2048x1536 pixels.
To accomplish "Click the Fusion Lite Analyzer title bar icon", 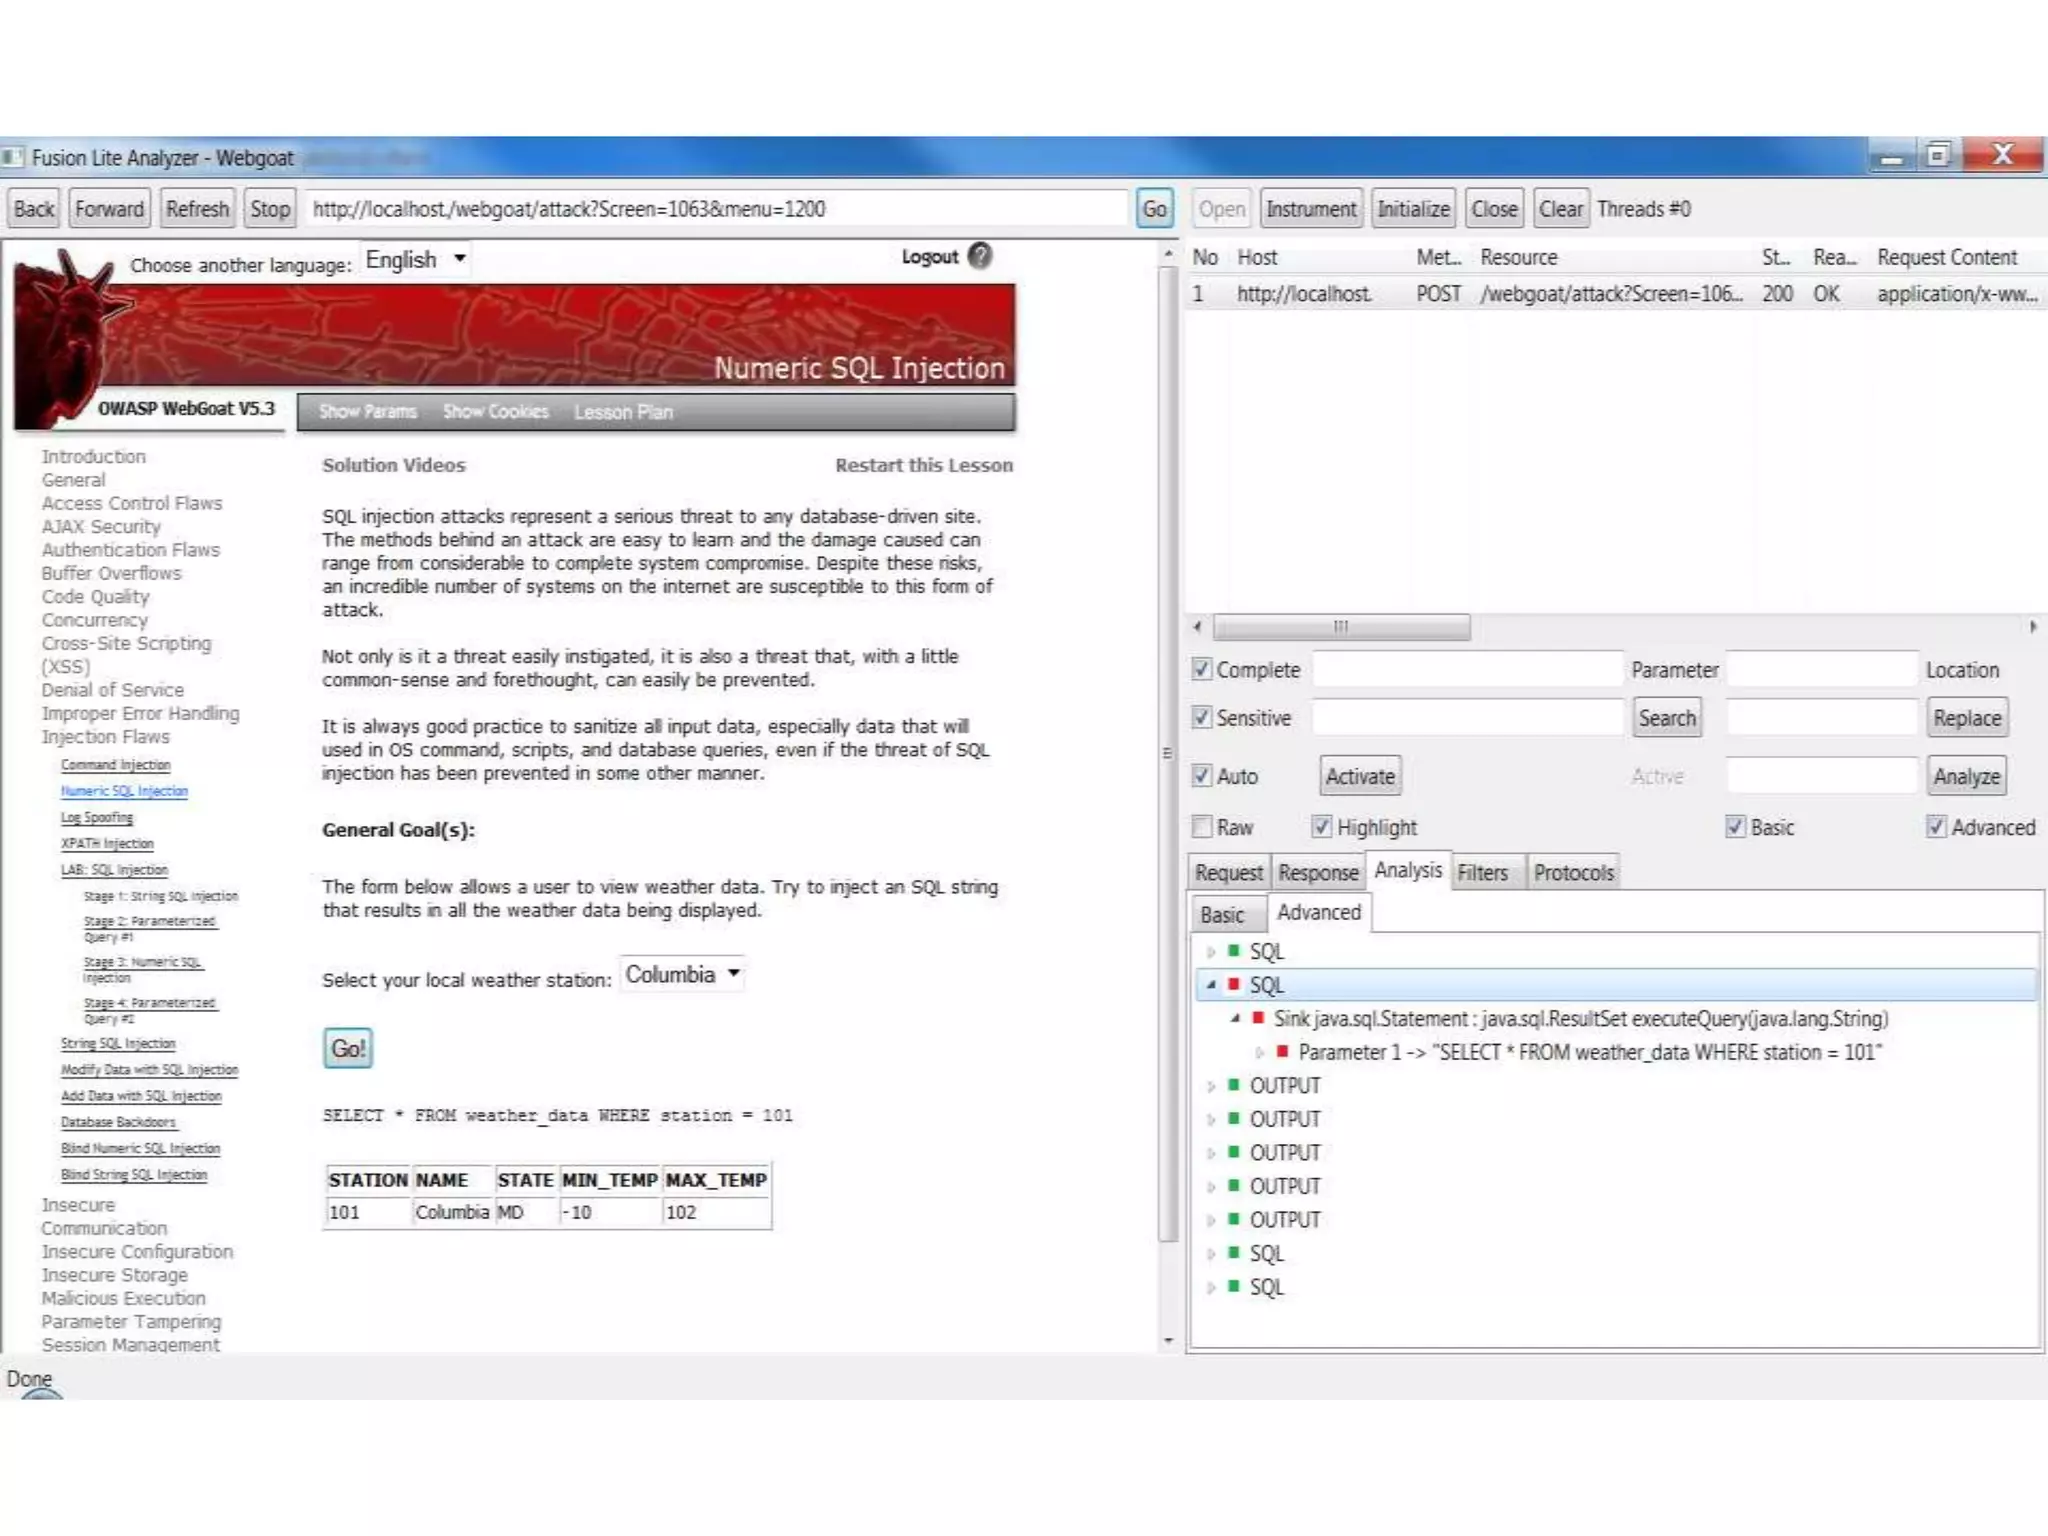I will pos(13,157).
